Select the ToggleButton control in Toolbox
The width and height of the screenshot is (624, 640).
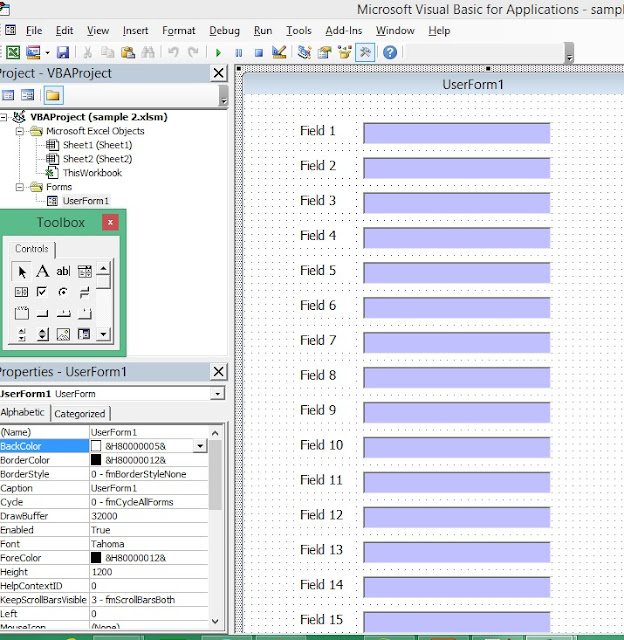[x=84, y=292]
